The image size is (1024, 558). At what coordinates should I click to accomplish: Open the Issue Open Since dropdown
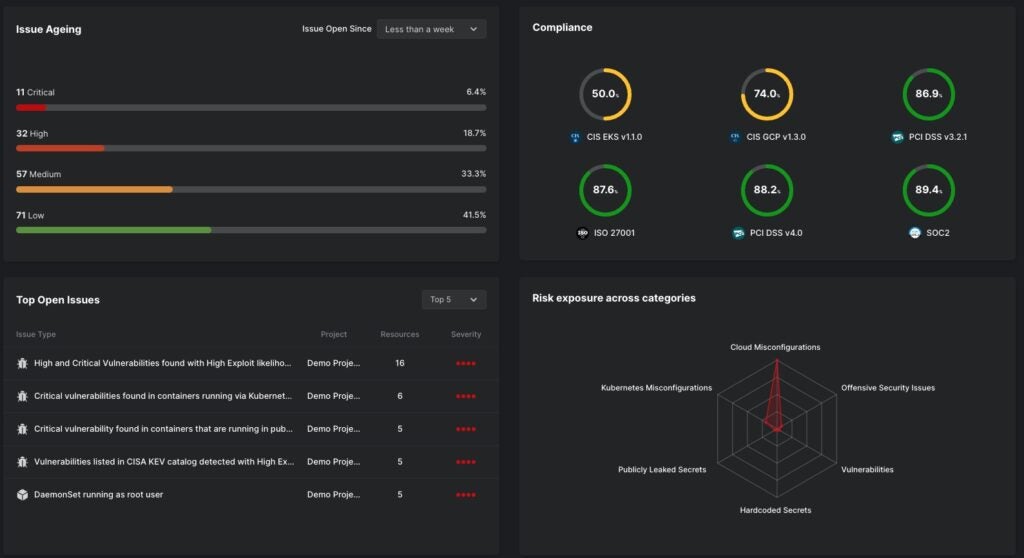point(431,29)
